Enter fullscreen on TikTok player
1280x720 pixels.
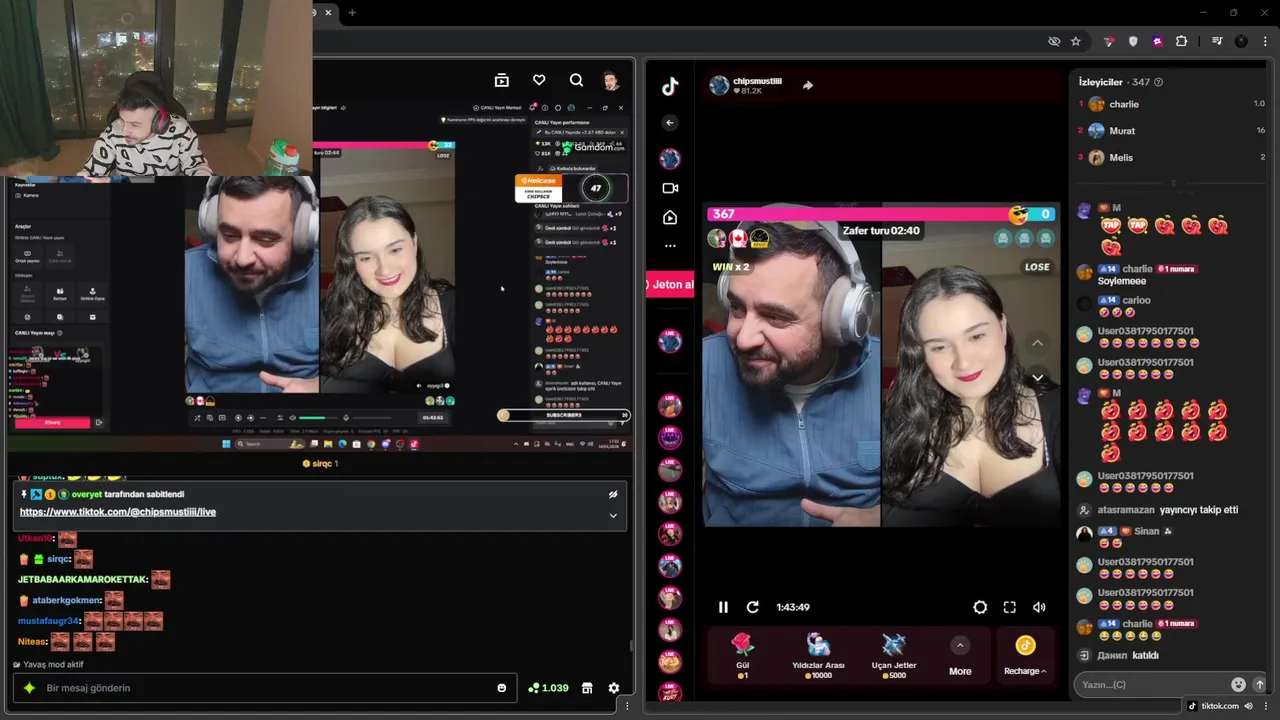coord(1010,607)
